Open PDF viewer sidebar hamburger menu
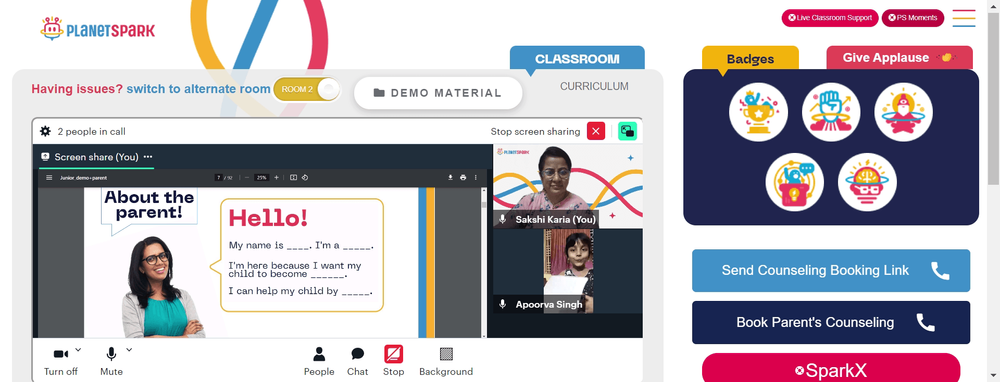Image resolution: width=1000 pixels, height=382 pixels. [49, 178]
